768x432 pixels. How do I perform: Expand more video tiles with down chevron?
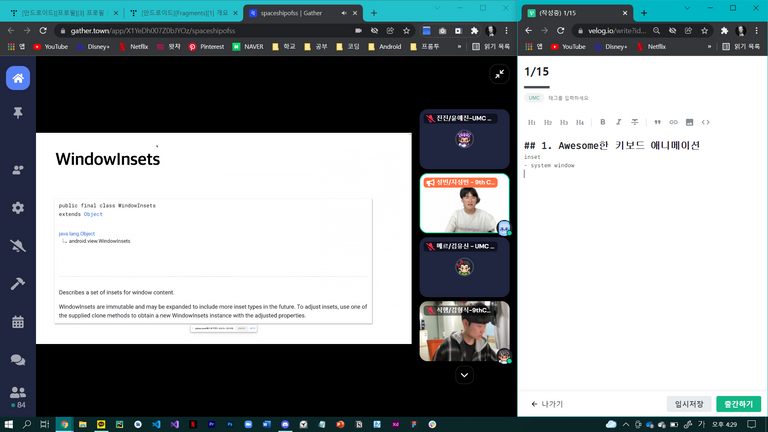pyautogui.click(x=464, y=375)
